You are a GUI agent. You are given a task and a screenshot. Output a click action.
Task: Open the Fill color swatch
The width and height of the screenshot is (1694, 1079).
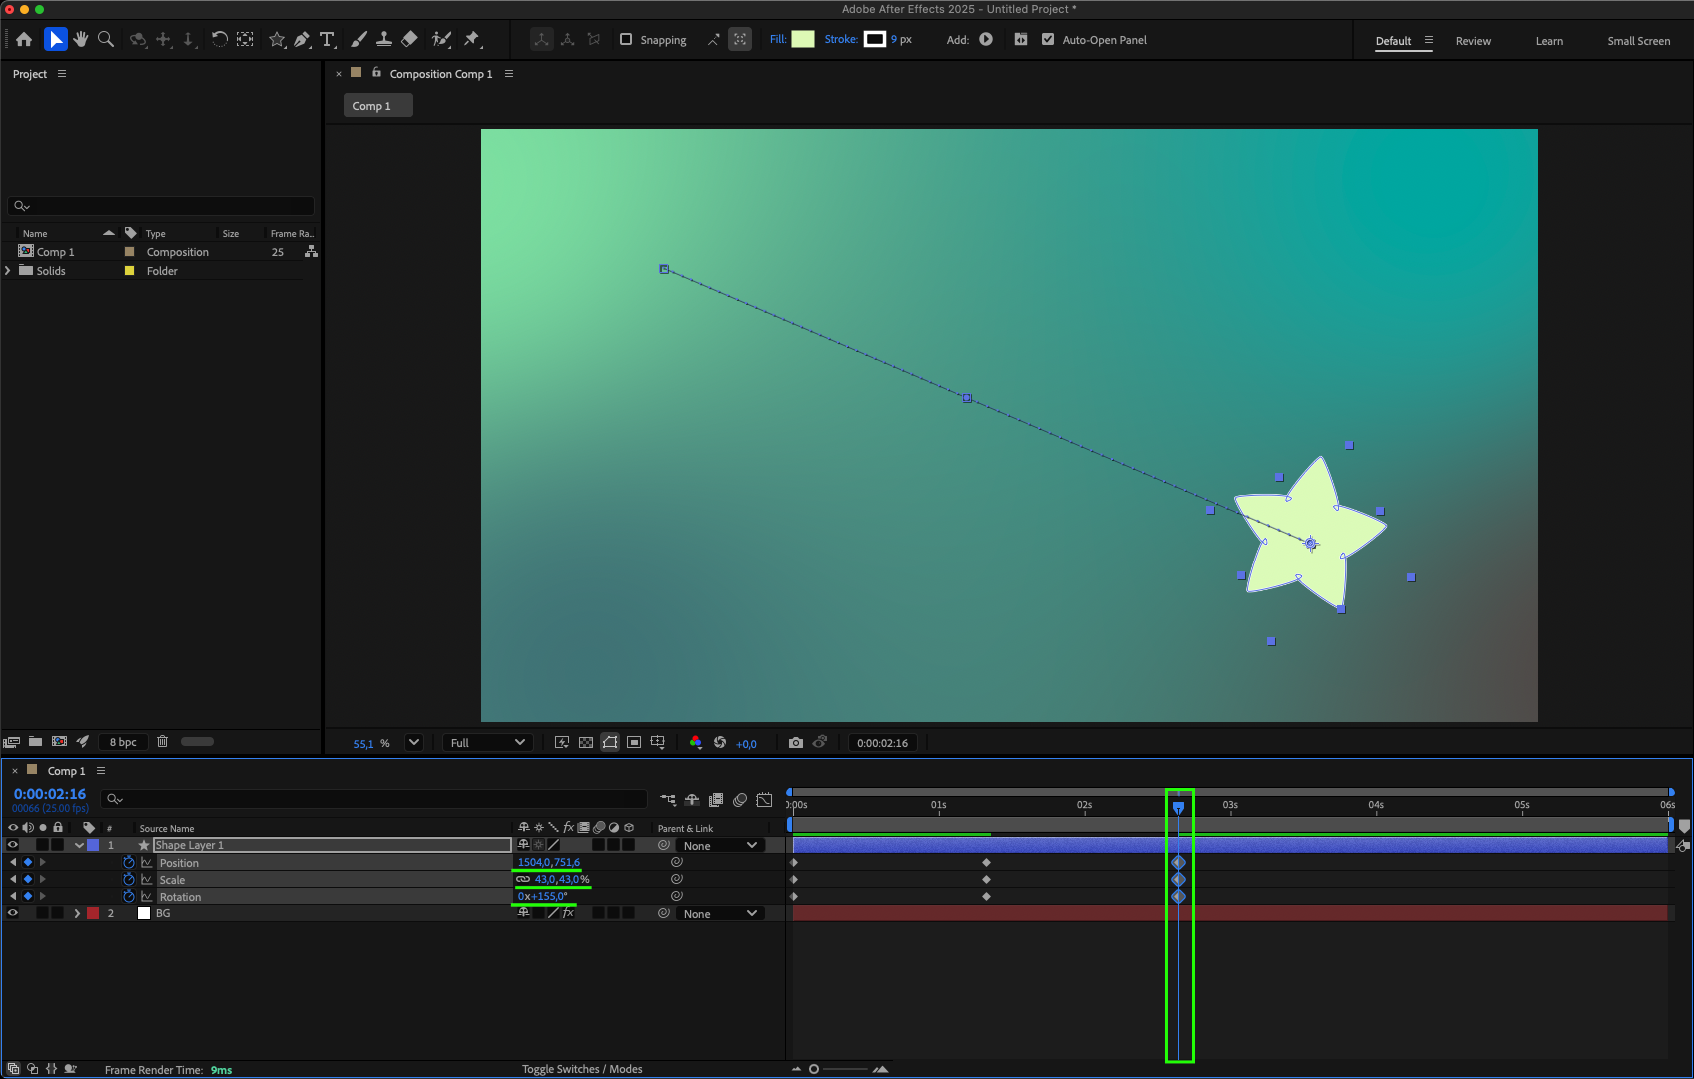[x=803, y=40]
